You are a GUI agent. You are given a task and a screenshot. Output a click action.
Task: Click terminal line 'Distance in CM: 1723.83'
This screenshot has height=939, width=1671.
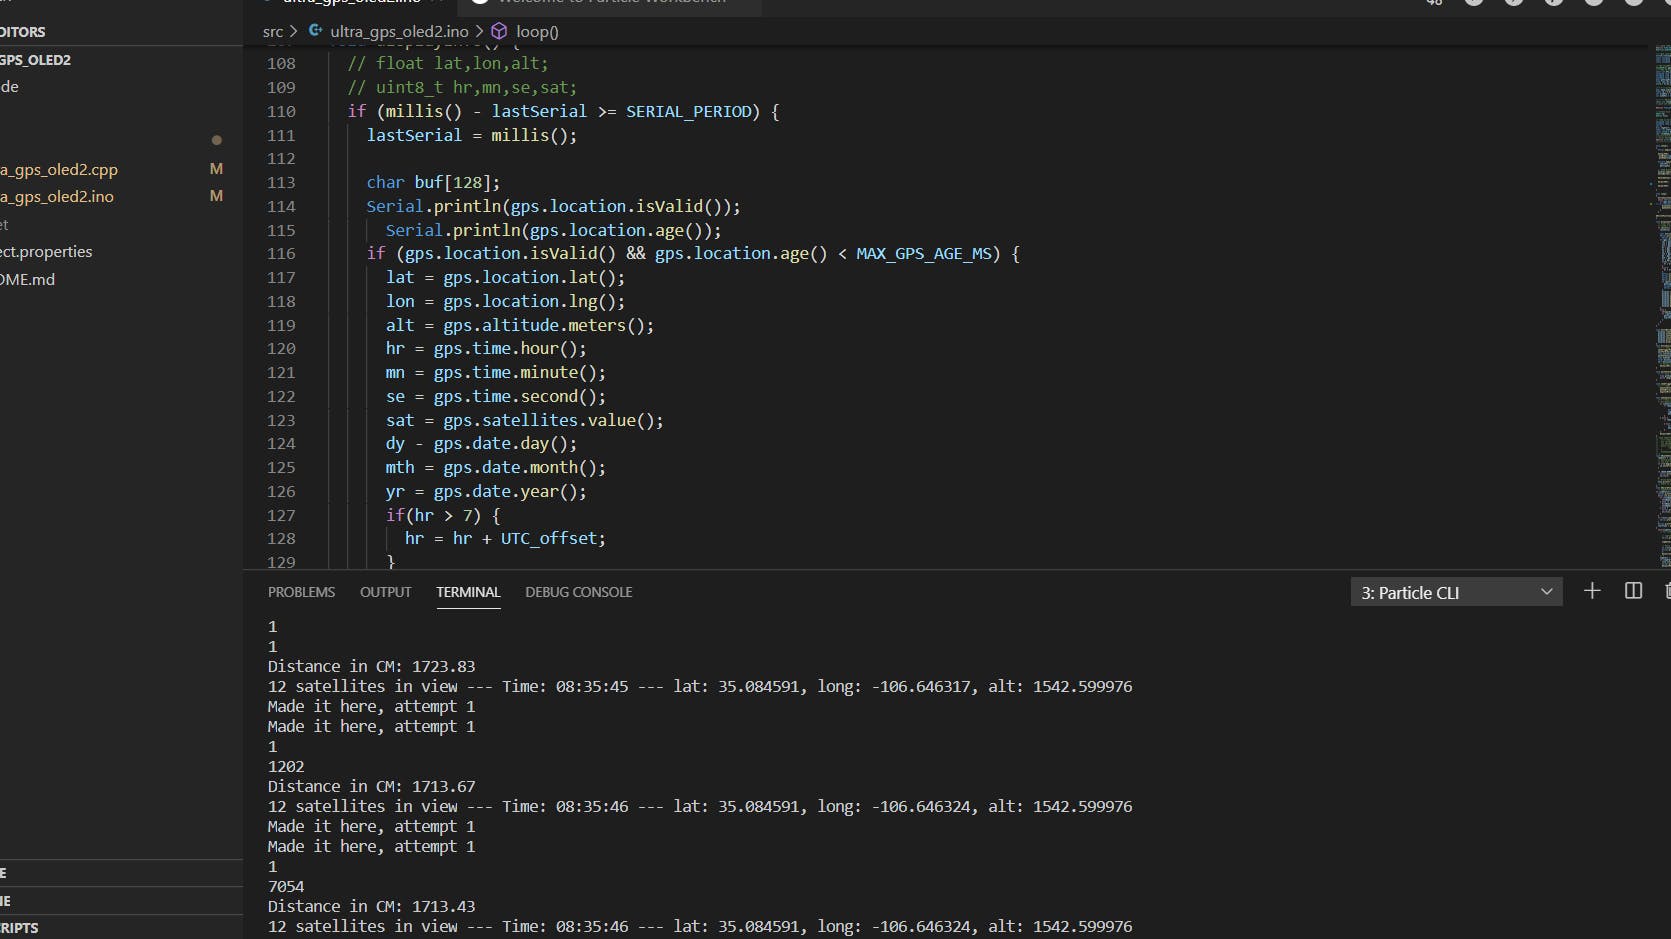(x=372, y=666)
